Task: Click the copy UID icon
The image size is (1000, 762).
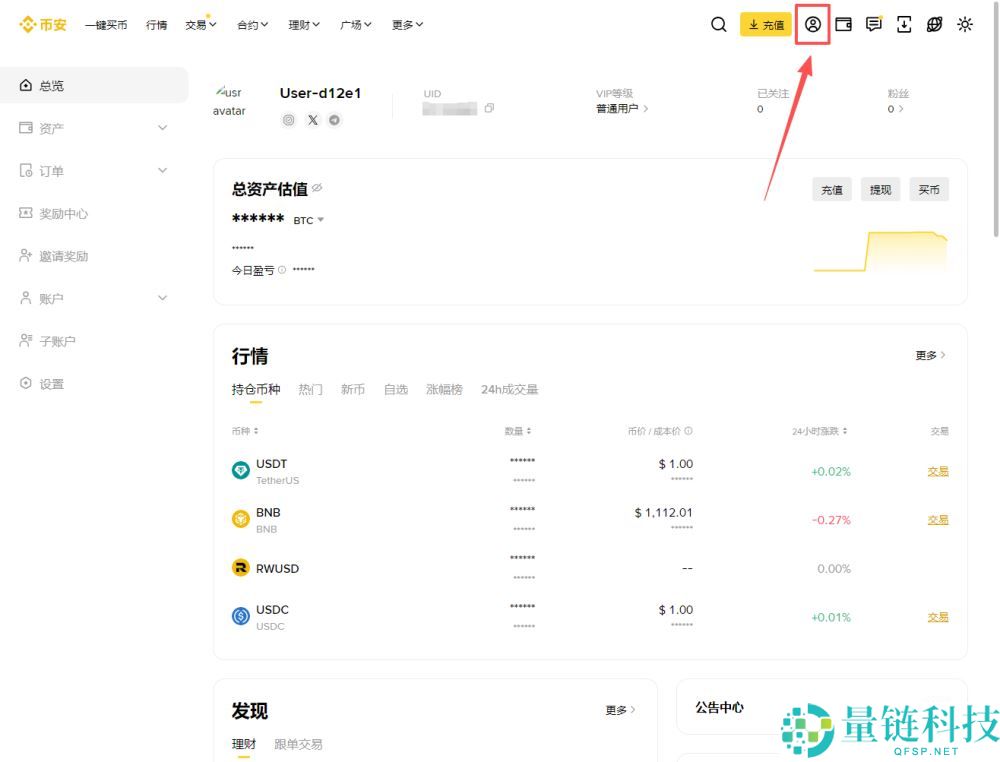Action: [489, 108]
